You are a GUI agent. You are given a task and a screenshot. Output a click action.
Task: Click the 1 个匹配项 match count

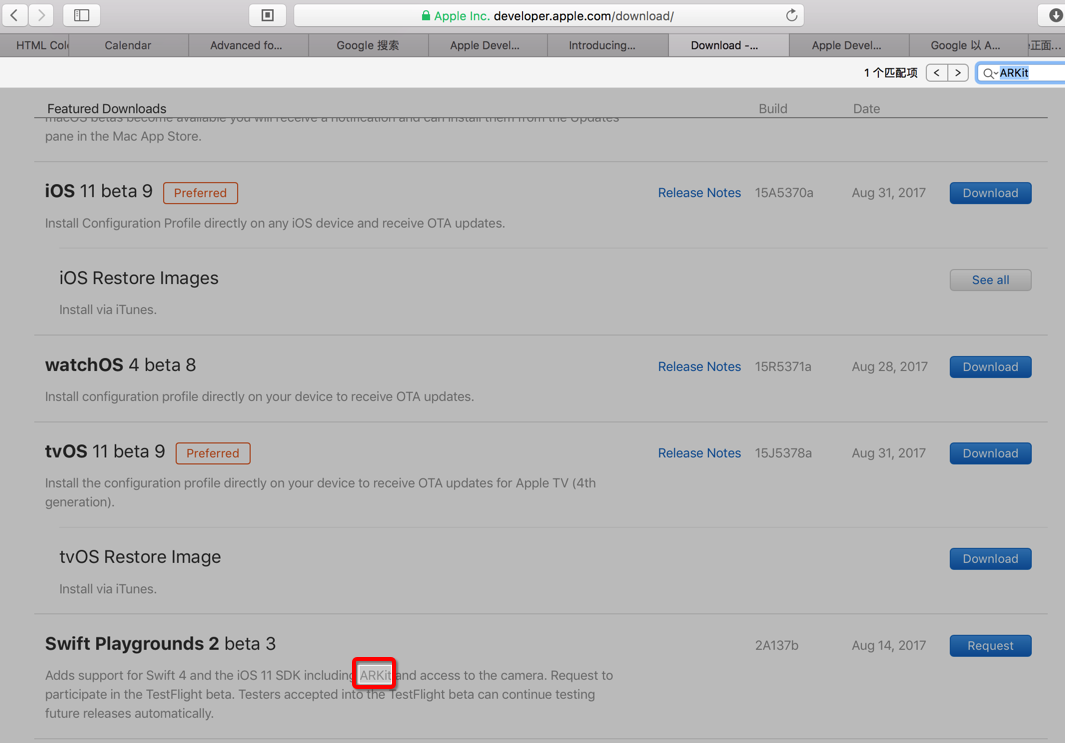890,73
